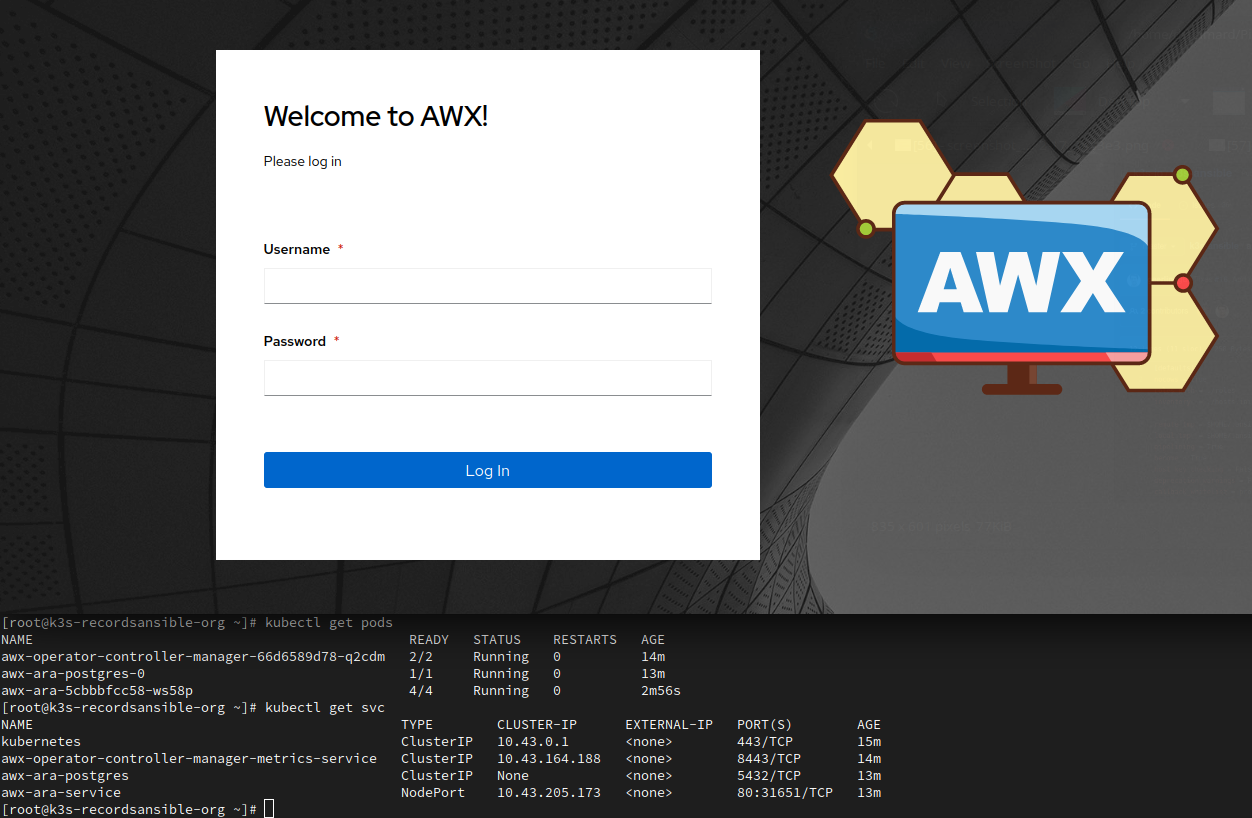Focus the Password input field
Image resolution: width=1252 pixels, height=818 pixels.
[487, 377]
